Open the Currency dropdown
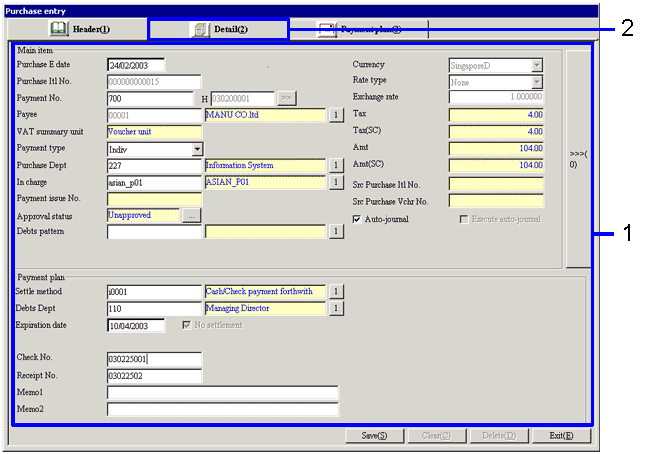Image resolution: width=645 pixels, height=454 pixels. [537, 65]
